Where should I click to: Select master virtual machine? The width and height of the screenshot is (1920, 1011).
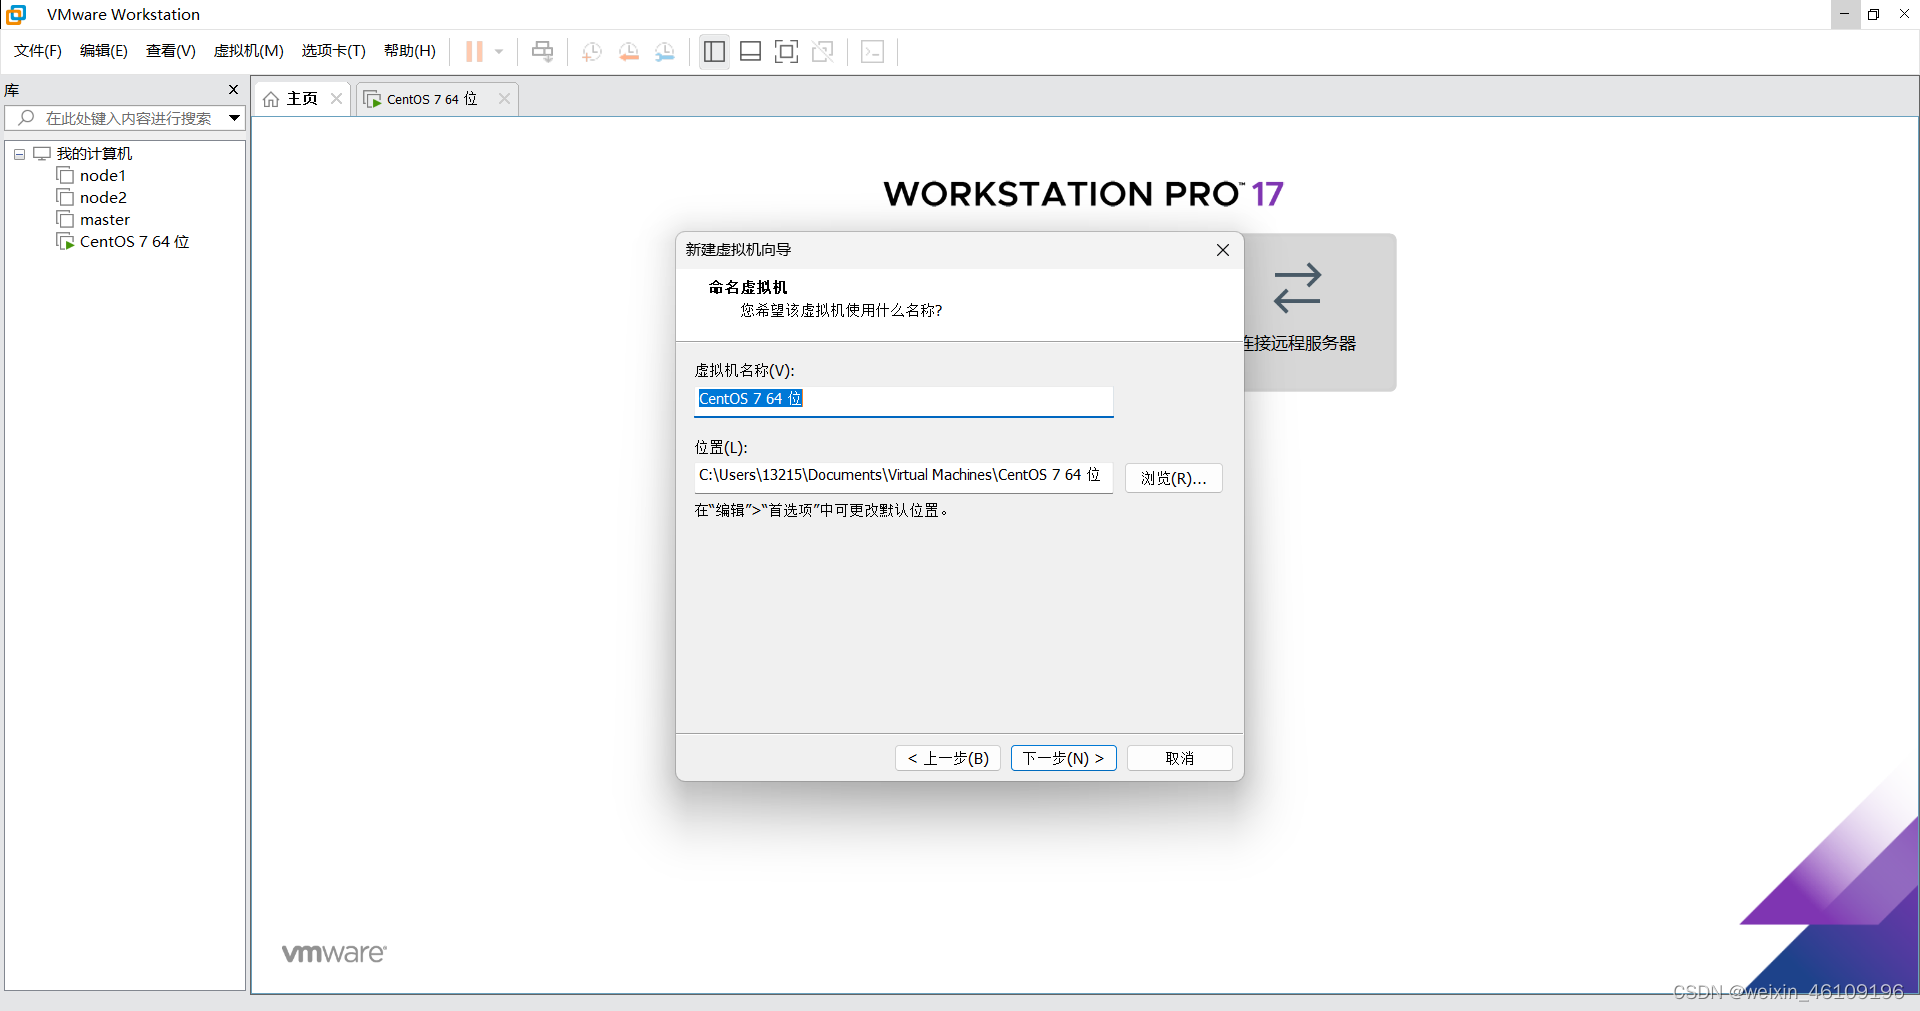point(105,220)
